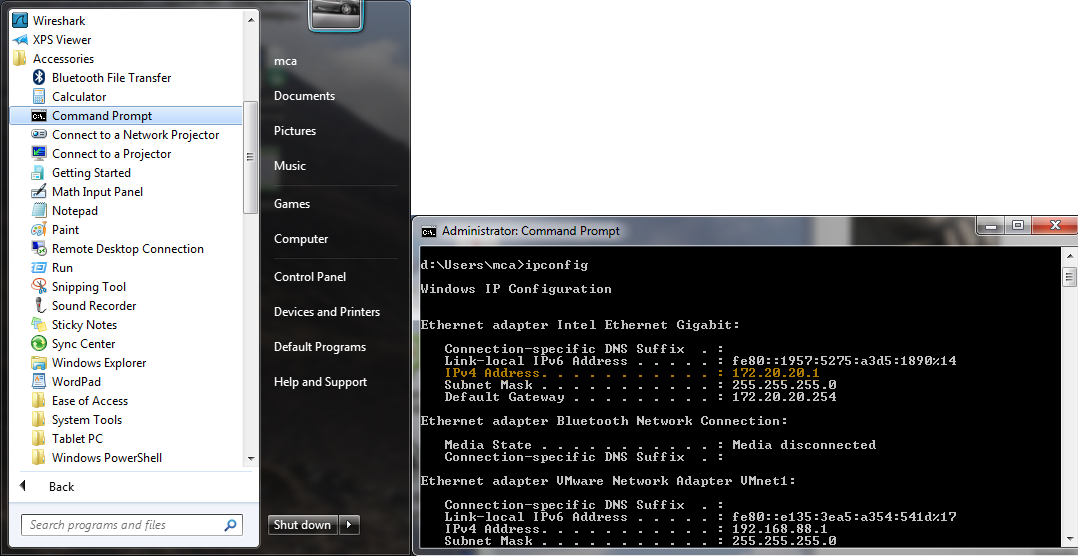Open Devices and Printers
This screenshot has height=556, width=1078.
327,311
